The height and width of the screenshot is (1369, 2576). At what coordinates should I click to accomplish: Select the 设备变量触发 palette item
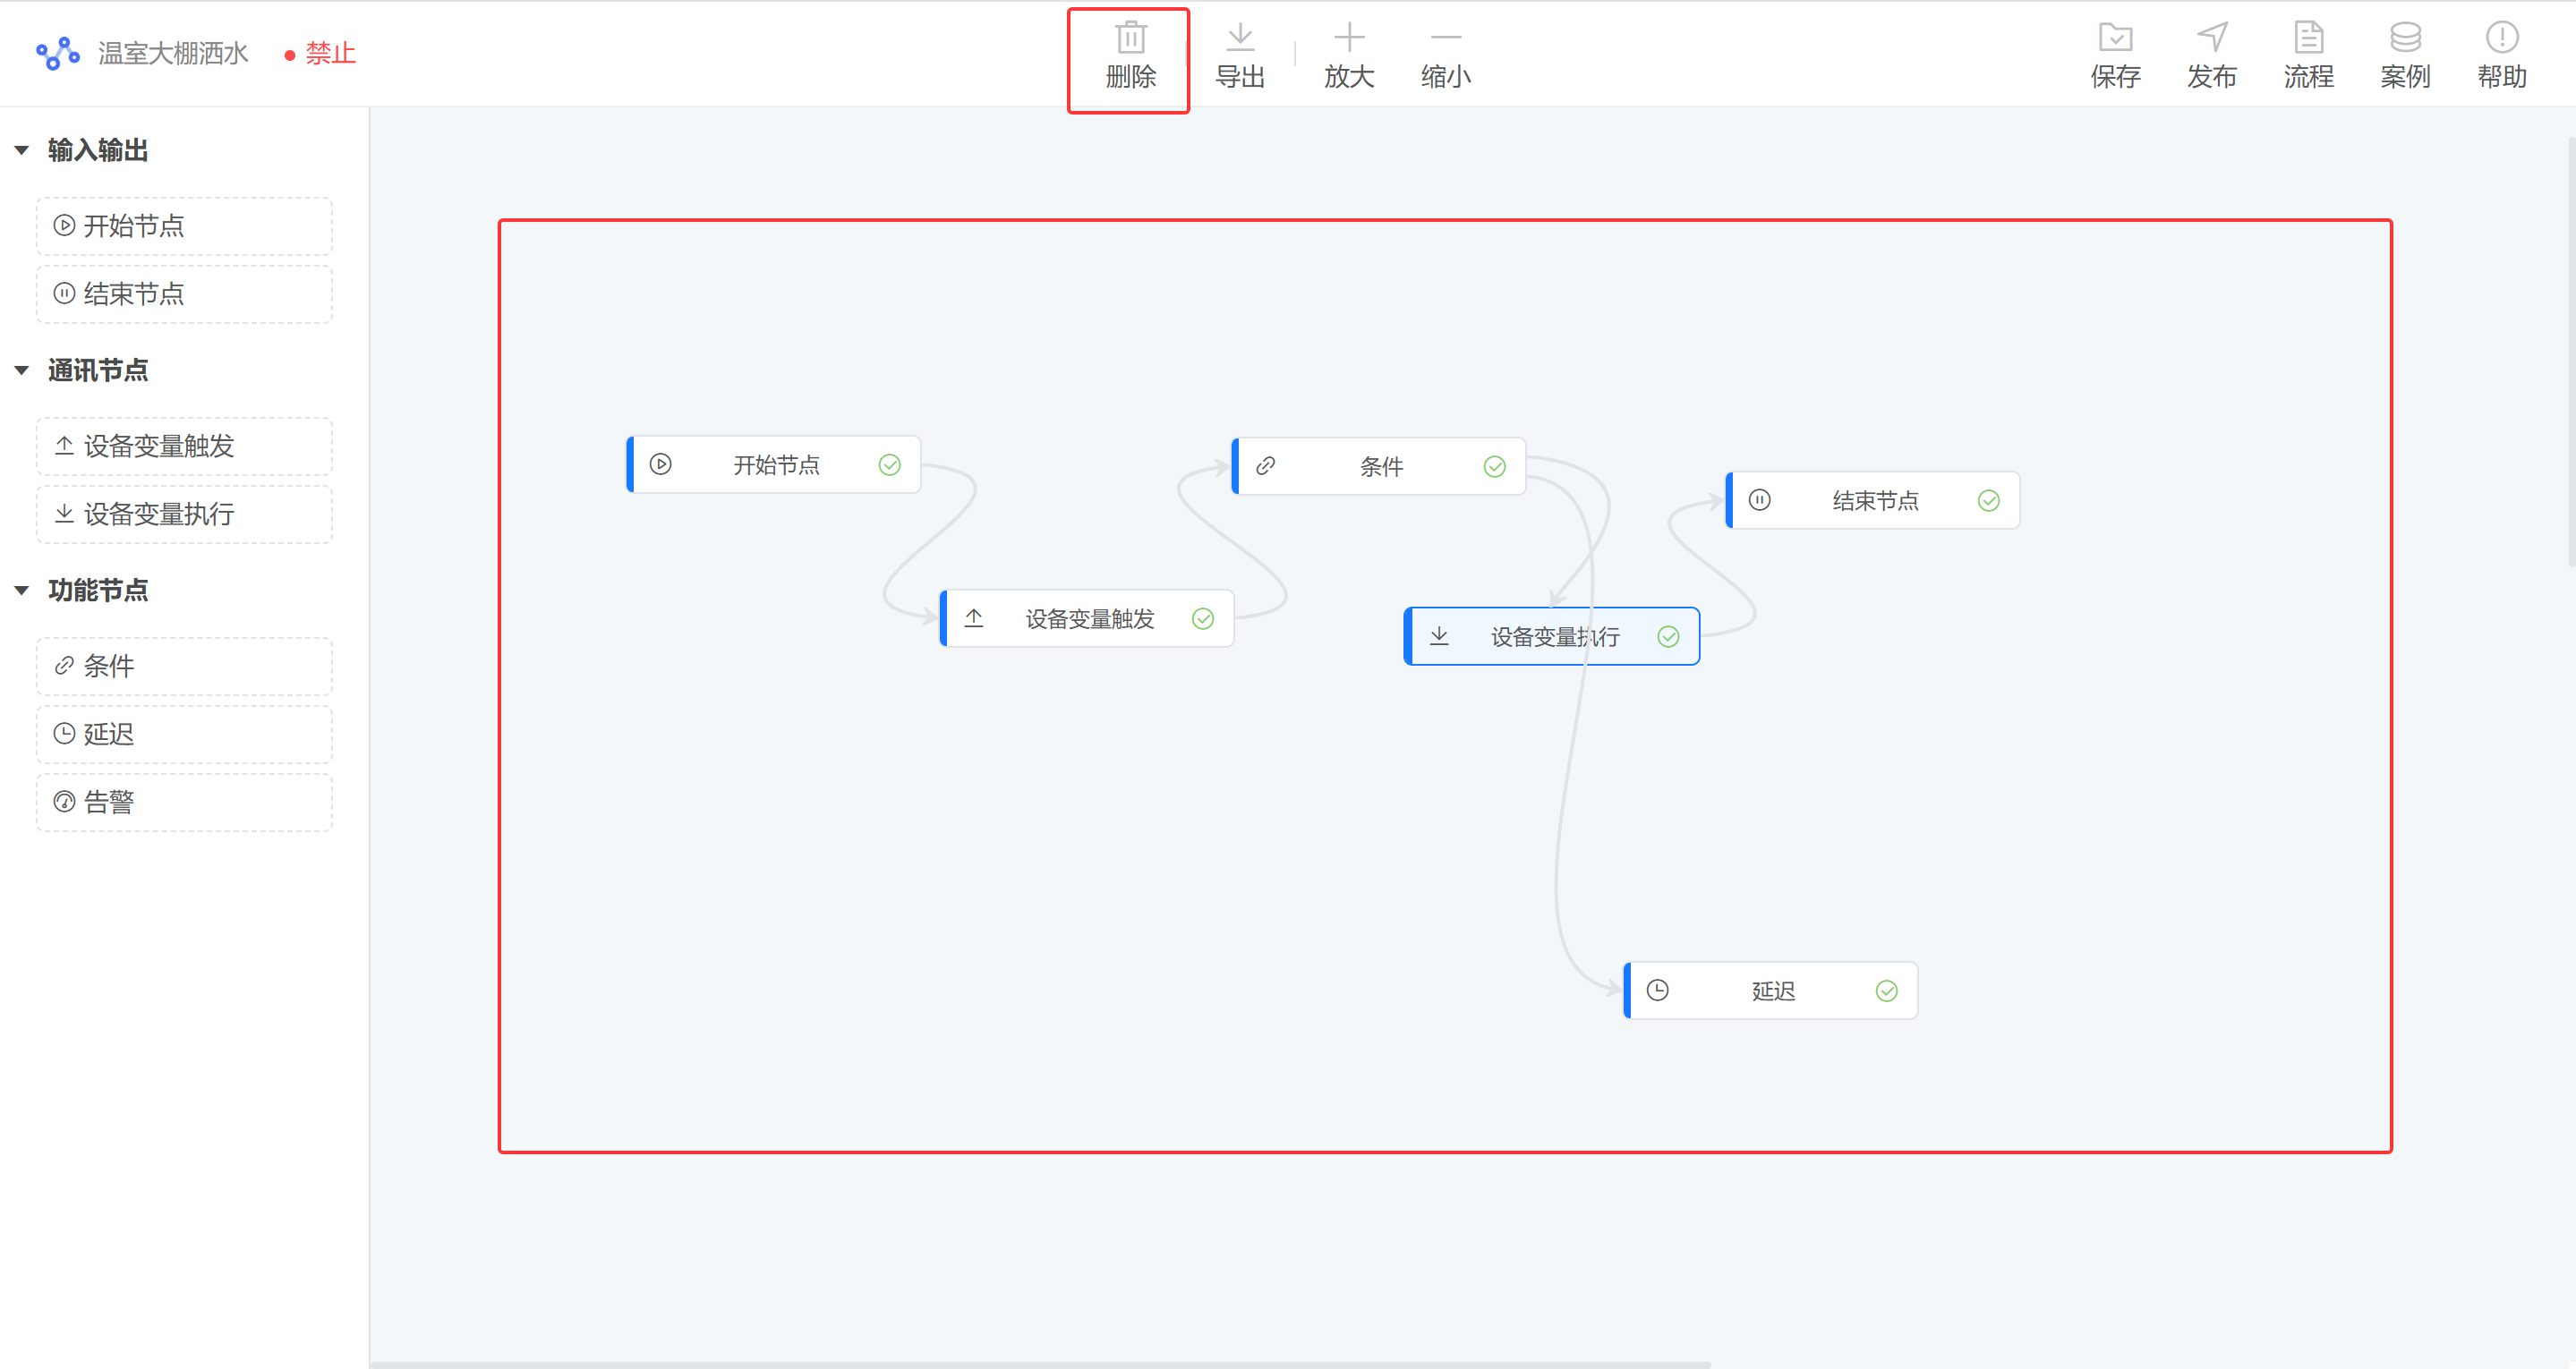(x=184, y=446)
